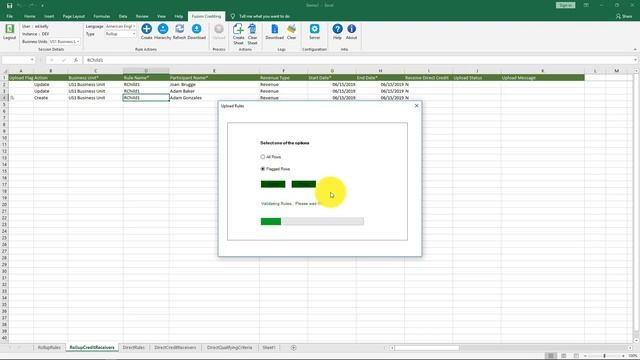The height and width of the screenshot is (360, 640).
Task: Select the cell with Adam Gonzales
Action: pyautogui.click(x=214, y=98)
